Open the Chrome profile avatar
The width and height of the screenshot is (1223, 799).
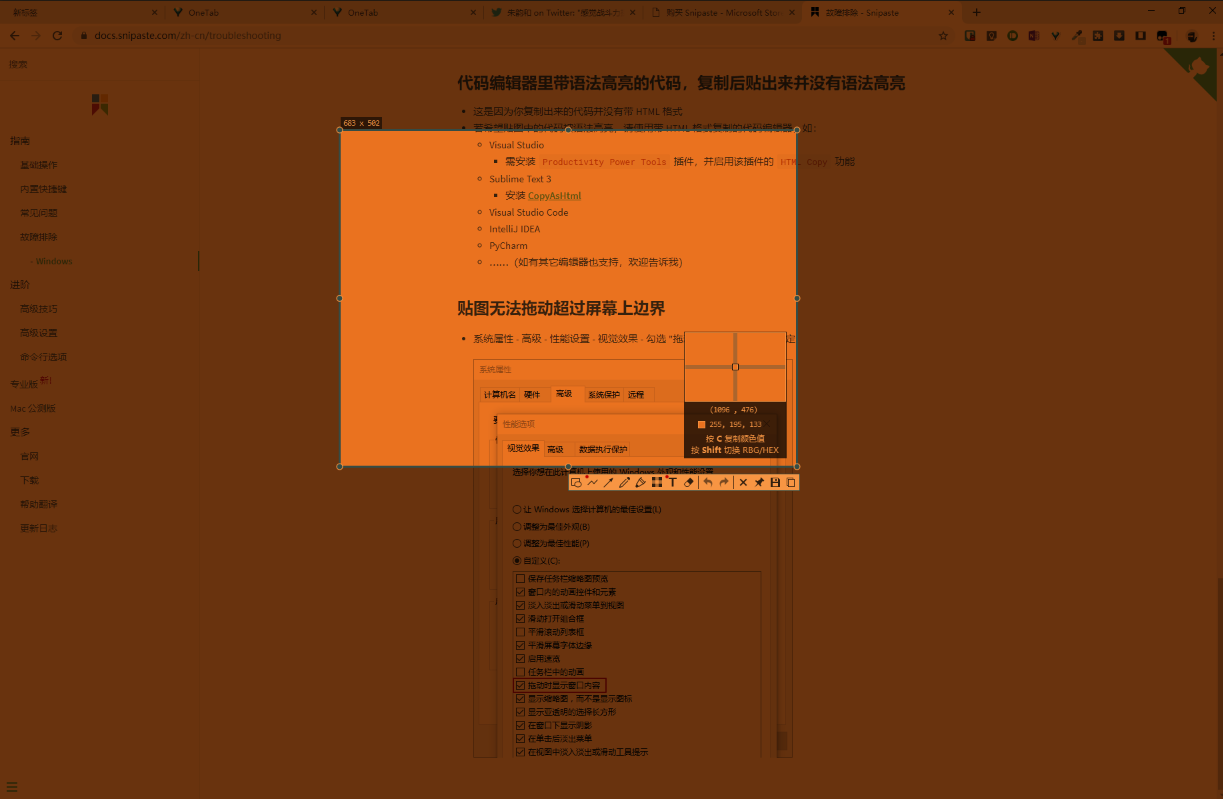[x=1192, y=35]
